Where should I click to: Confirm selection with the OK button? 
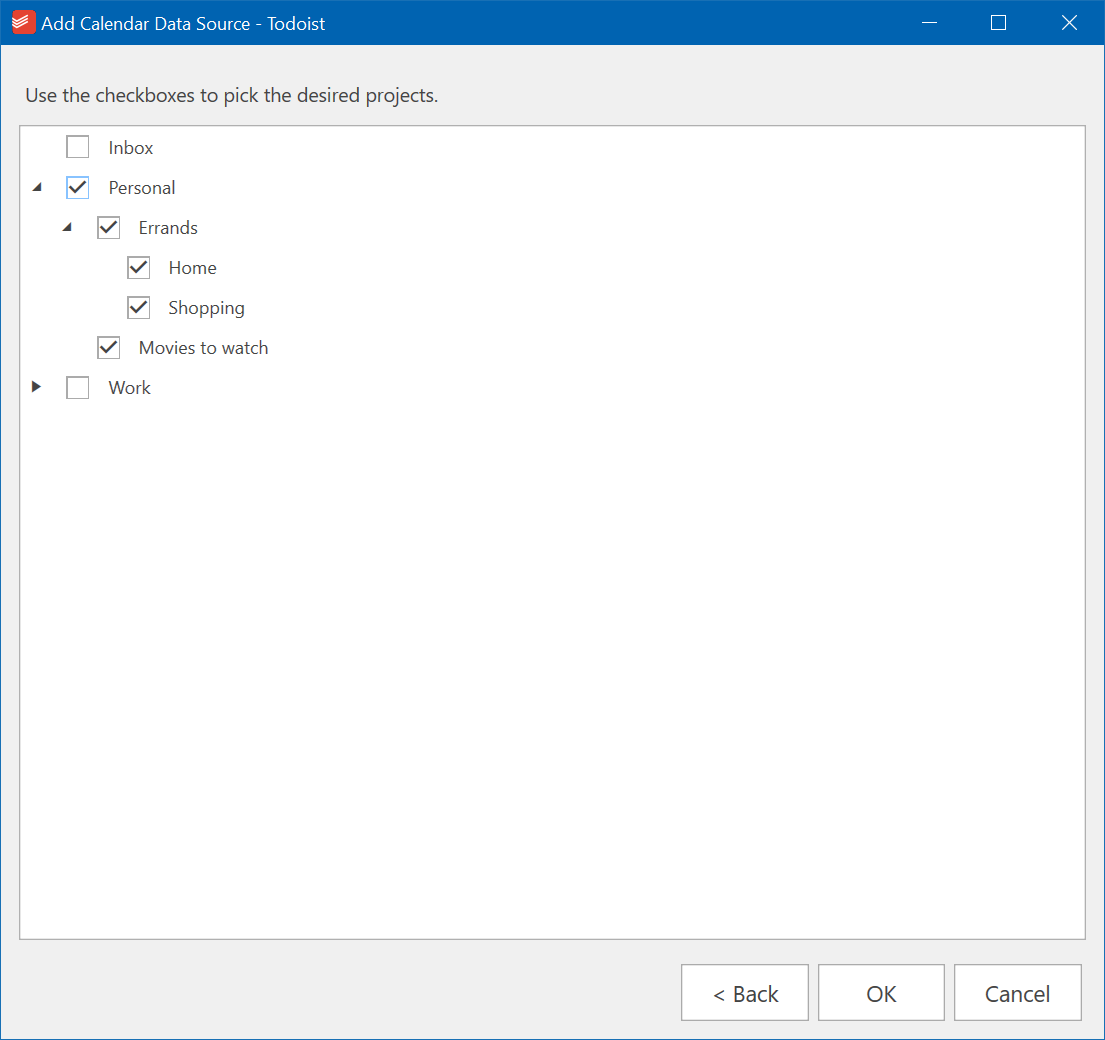881,993
